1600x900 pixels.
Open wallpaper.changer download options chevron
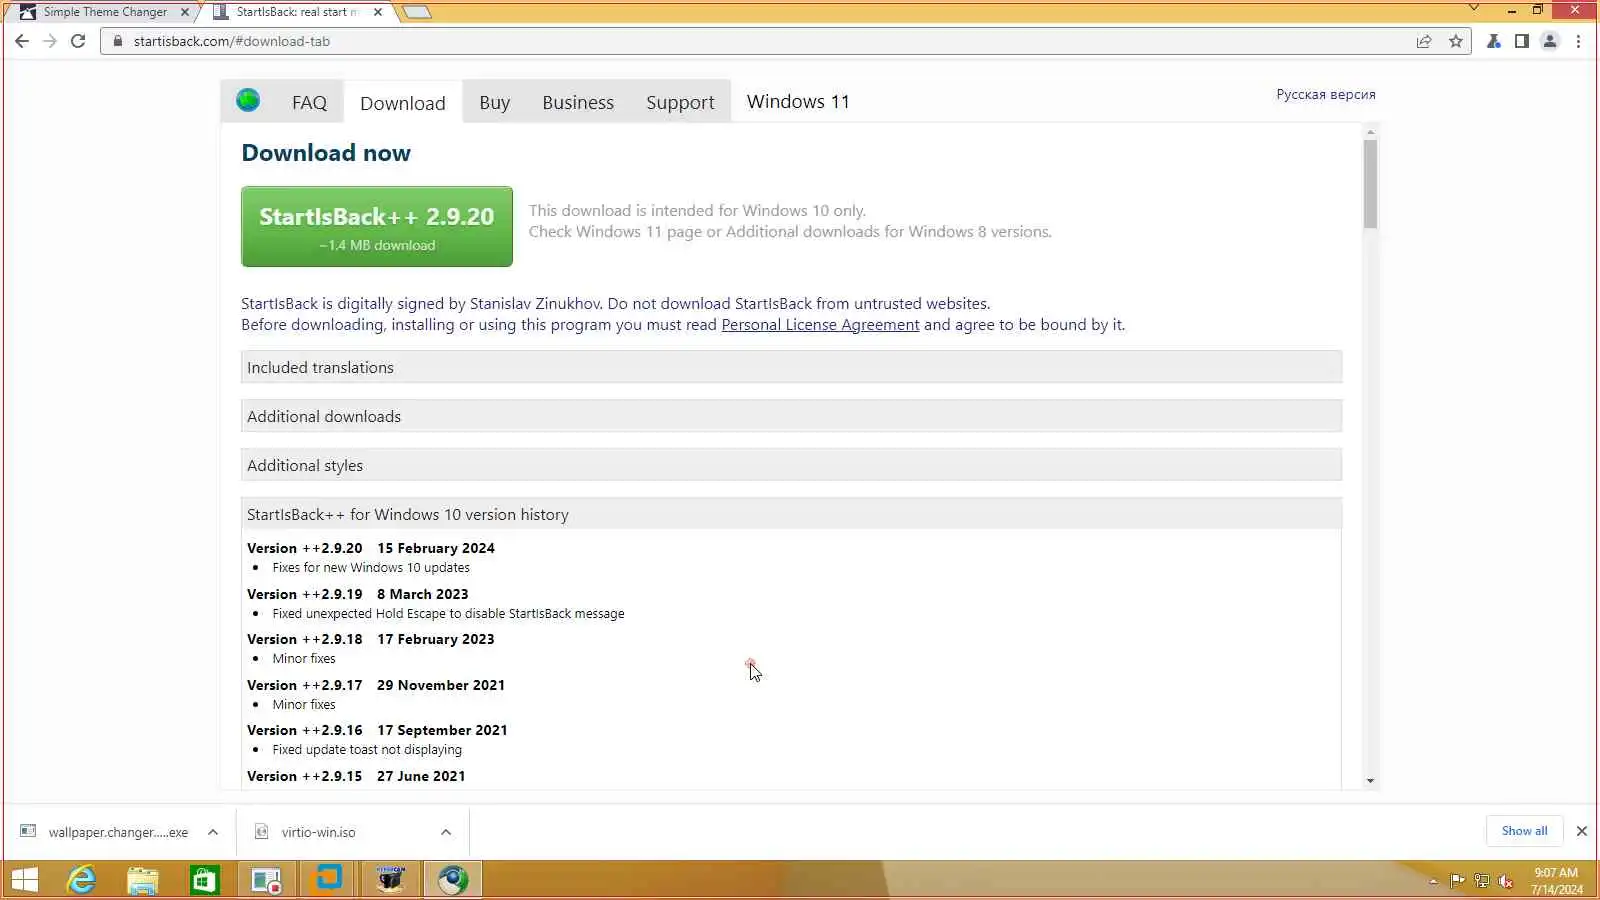pos(213,832)
